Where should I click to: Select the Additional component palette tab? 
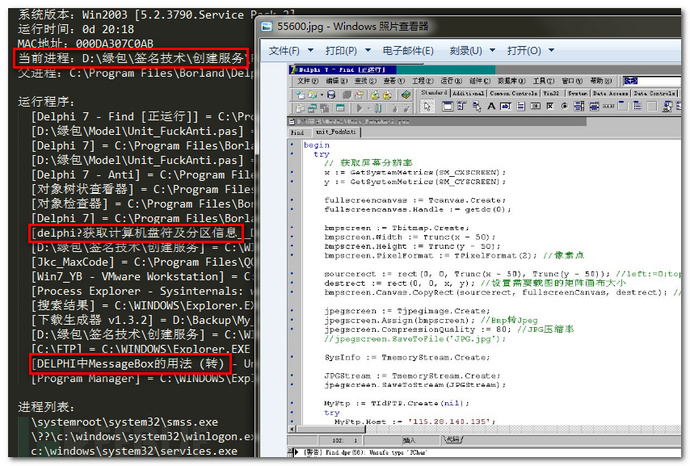pyautogui.click(x=469, y=93)
